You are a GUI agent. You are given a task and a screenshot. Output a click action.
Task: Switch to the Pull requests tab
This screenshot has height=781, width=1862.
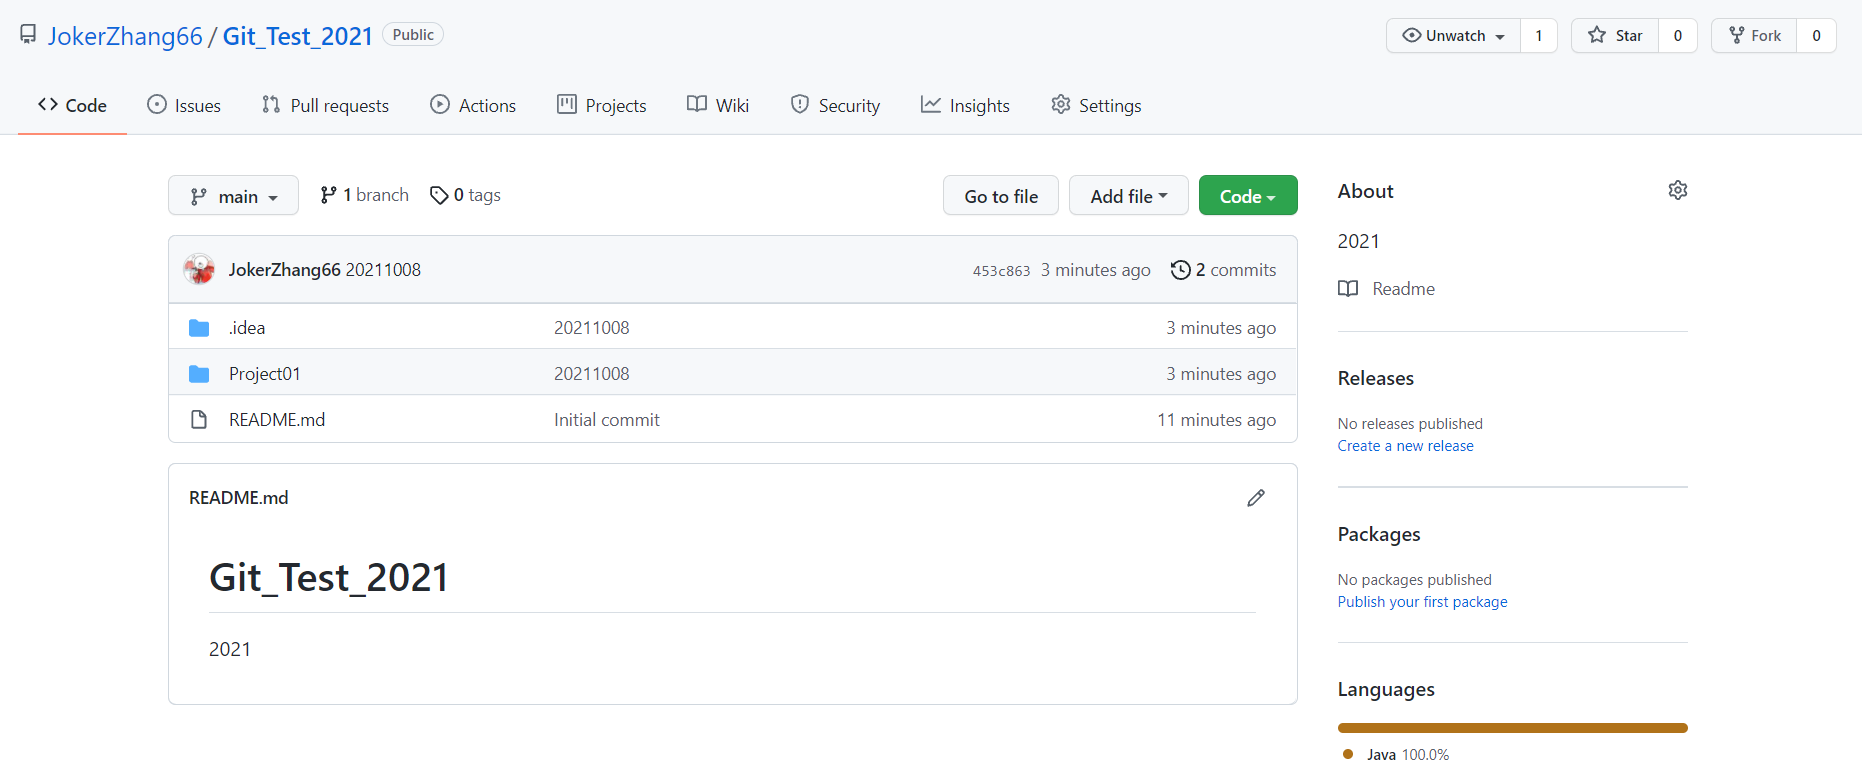[325, 106]
